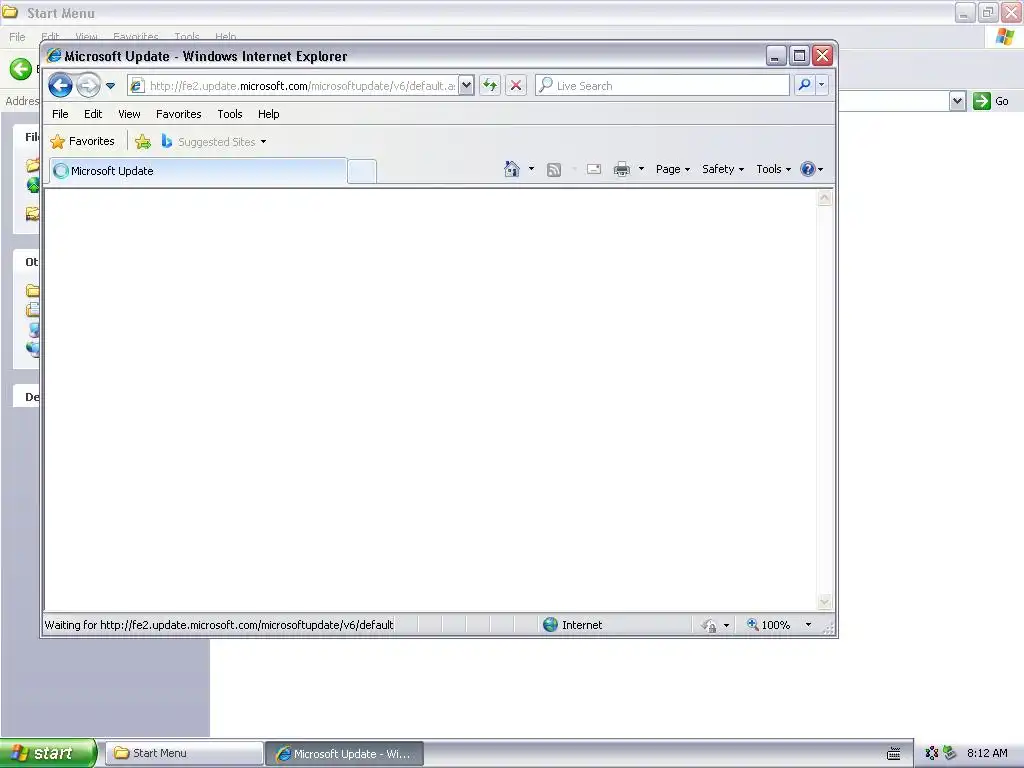The width and height of the screenshot is (1024, 768).
Task: Expand the Home button dropdown arrow
Action: [x=531, y=169]
